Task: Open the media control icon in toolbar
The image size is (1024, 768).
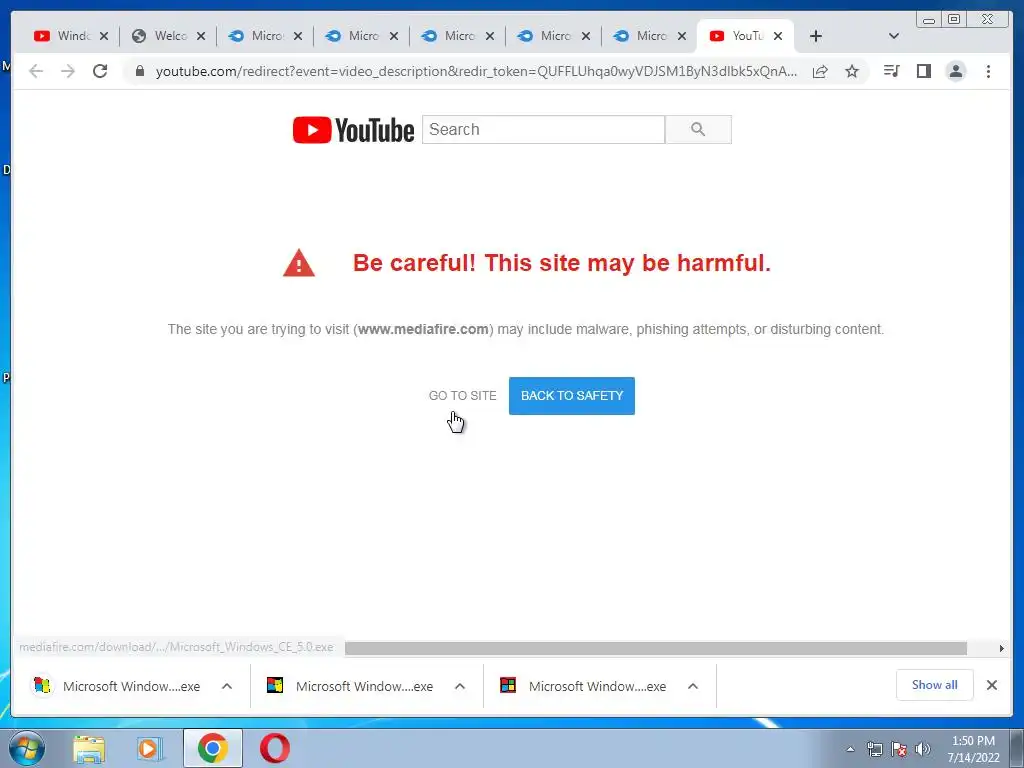Action: click(891, 71)
